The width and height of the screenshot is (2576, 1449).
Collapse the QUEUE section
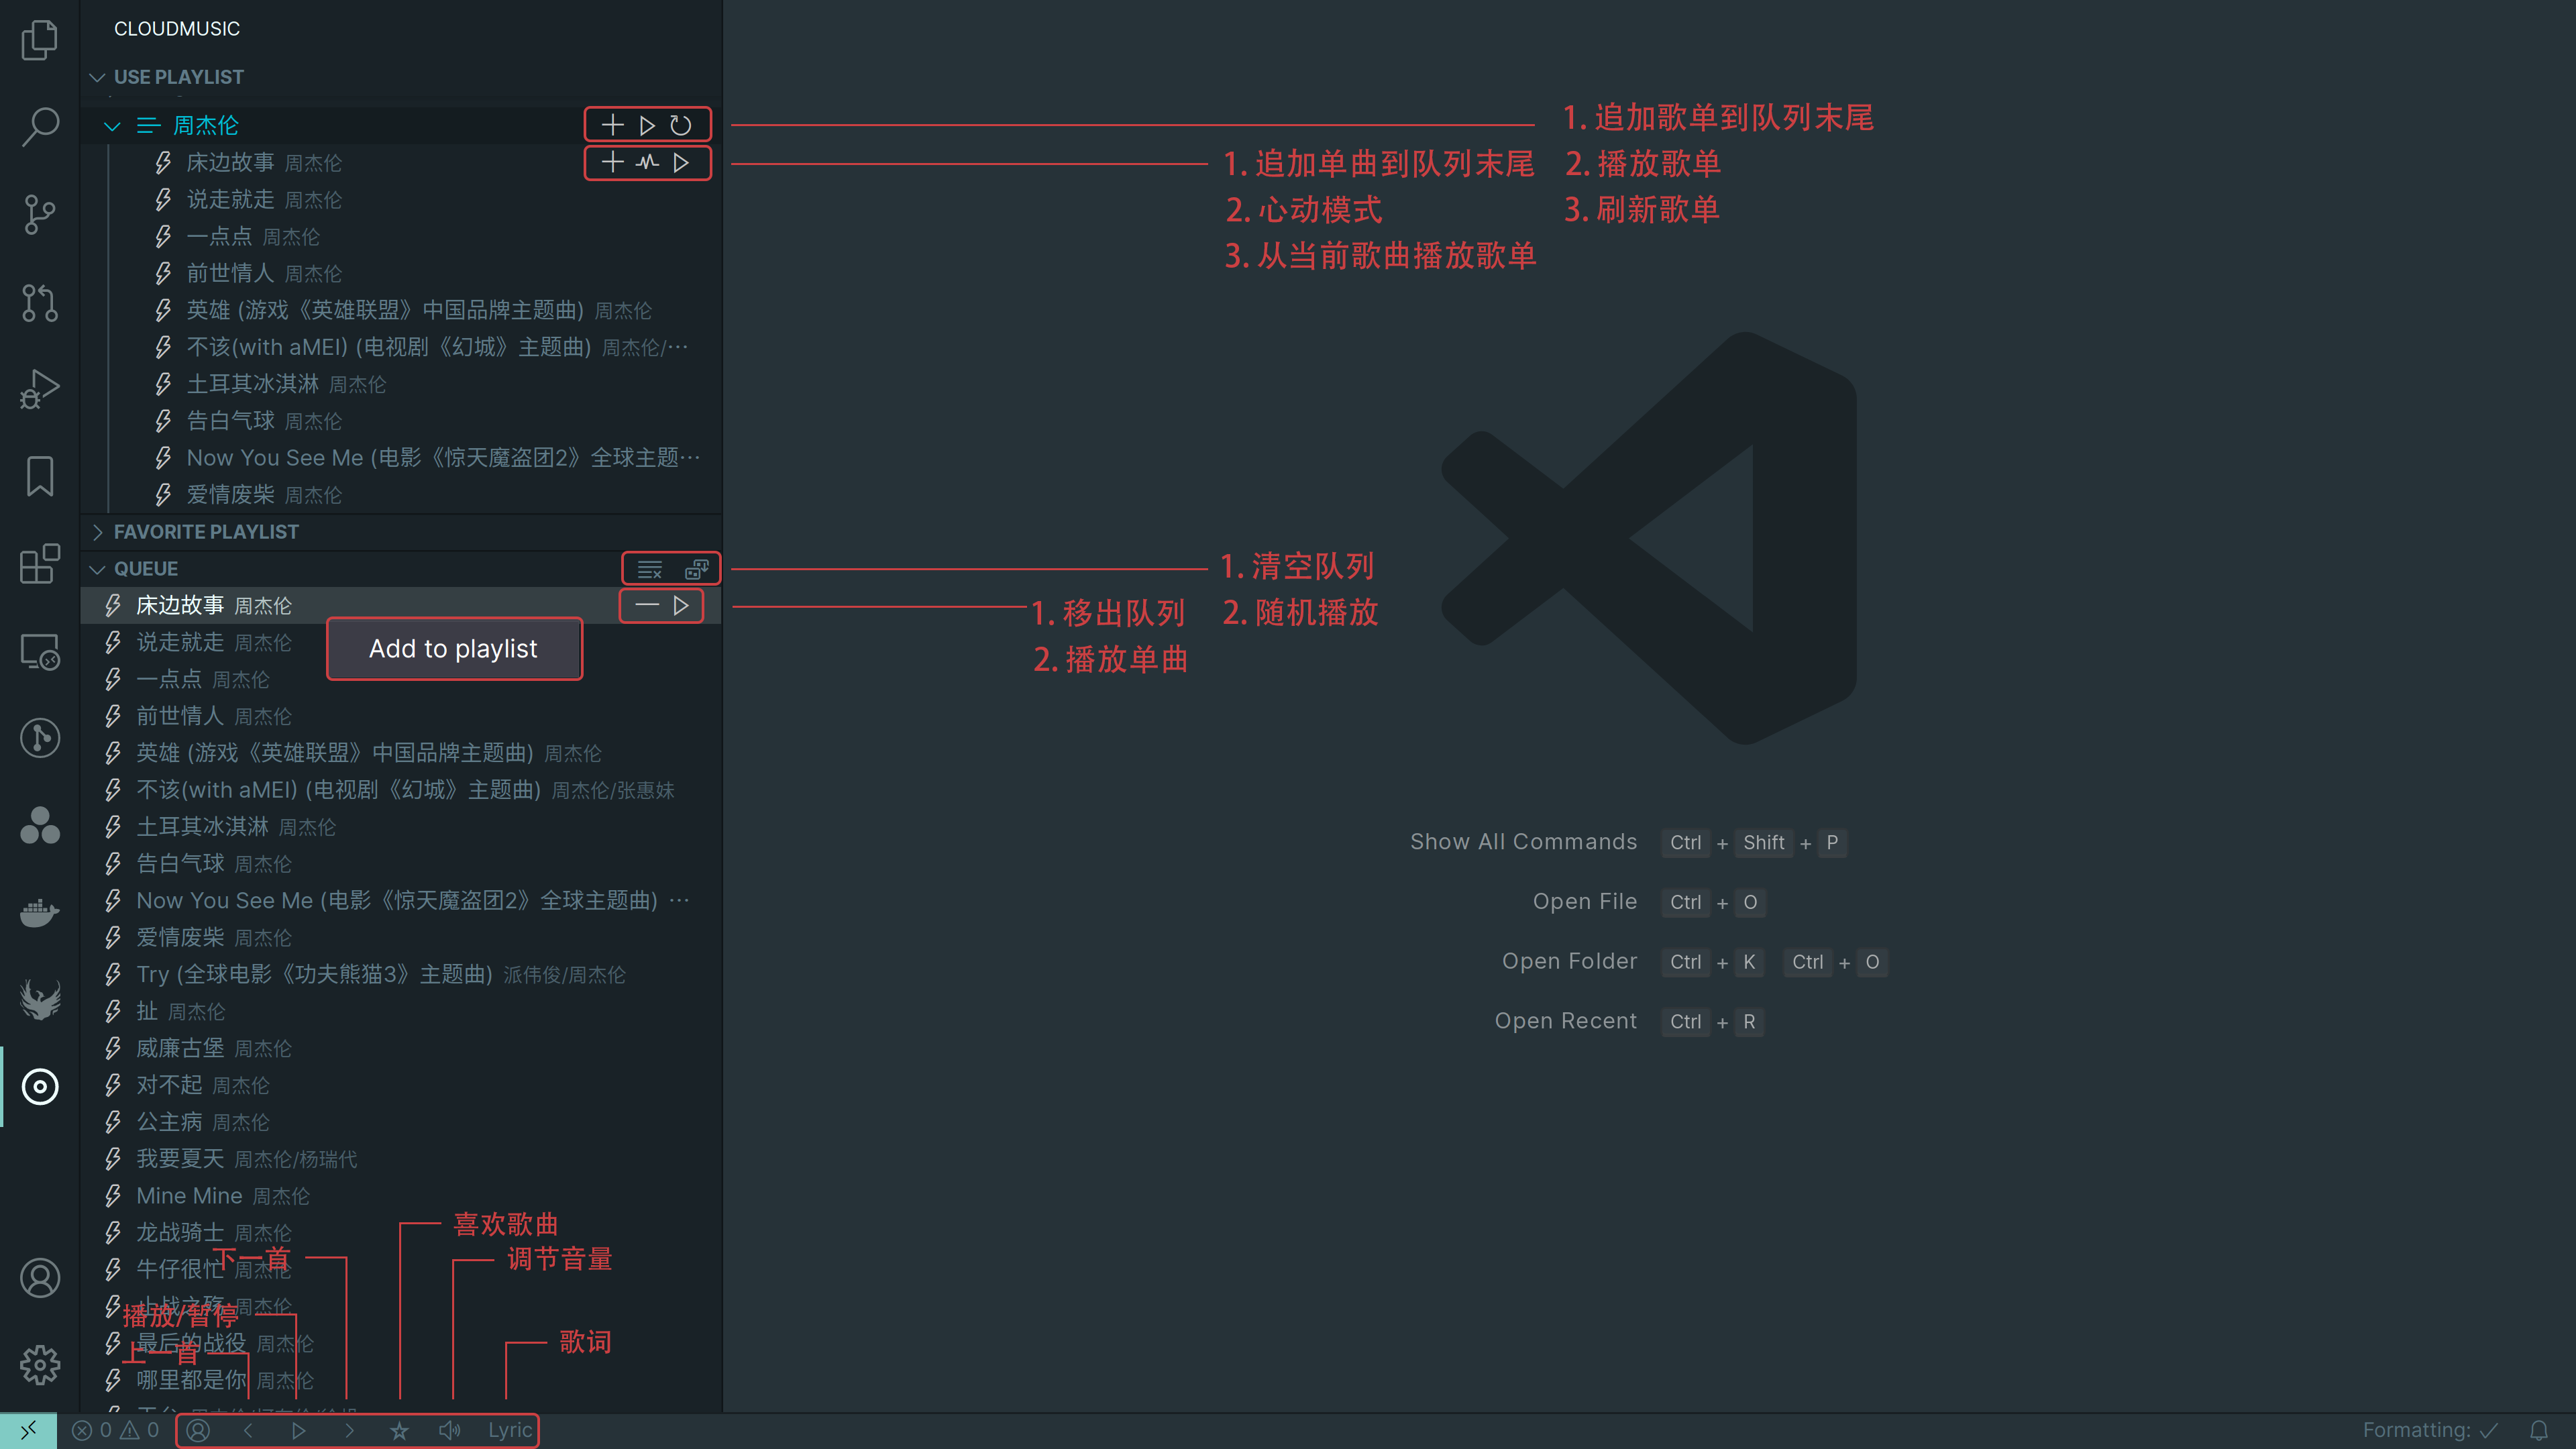coord(97,569)
